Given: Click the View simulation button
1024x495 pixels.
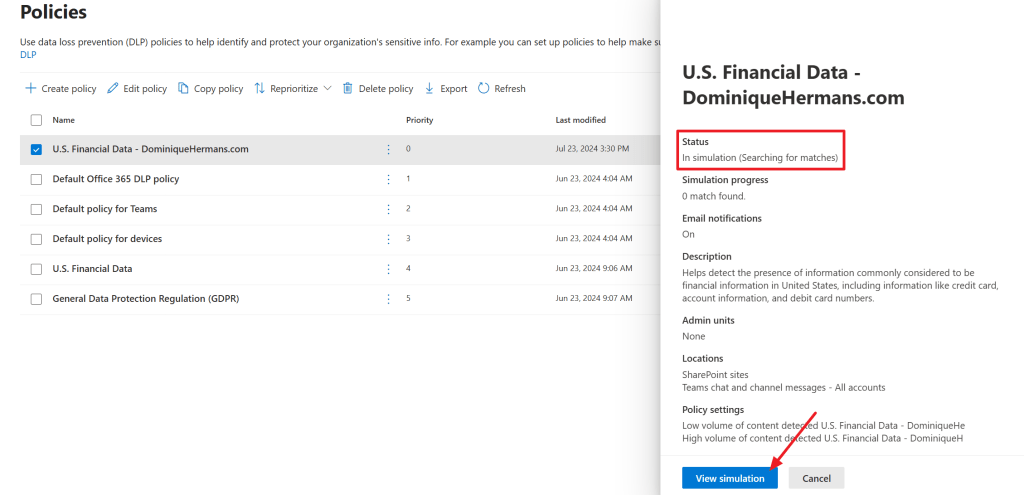Looking at the screenshot, I should tap(730, 478).
